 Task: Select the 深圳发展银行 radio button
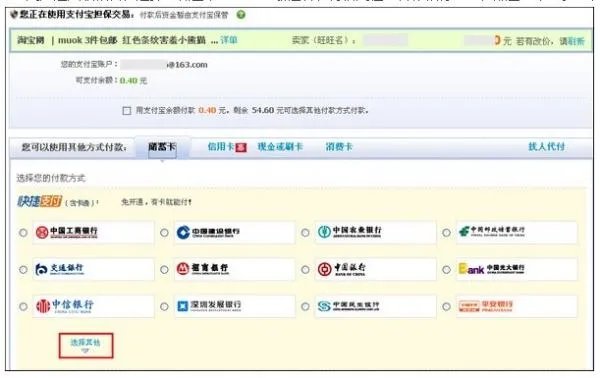[x=164, y=306]
